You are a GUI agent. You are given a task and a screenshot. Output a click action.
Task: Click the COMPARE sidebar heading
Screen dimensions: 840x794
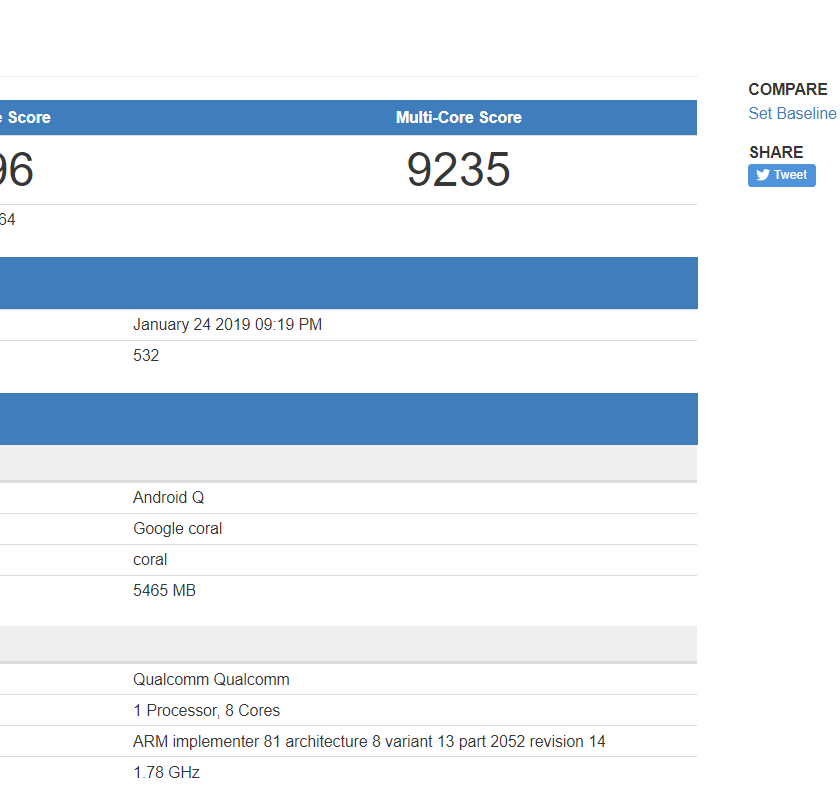pos(788,90)
